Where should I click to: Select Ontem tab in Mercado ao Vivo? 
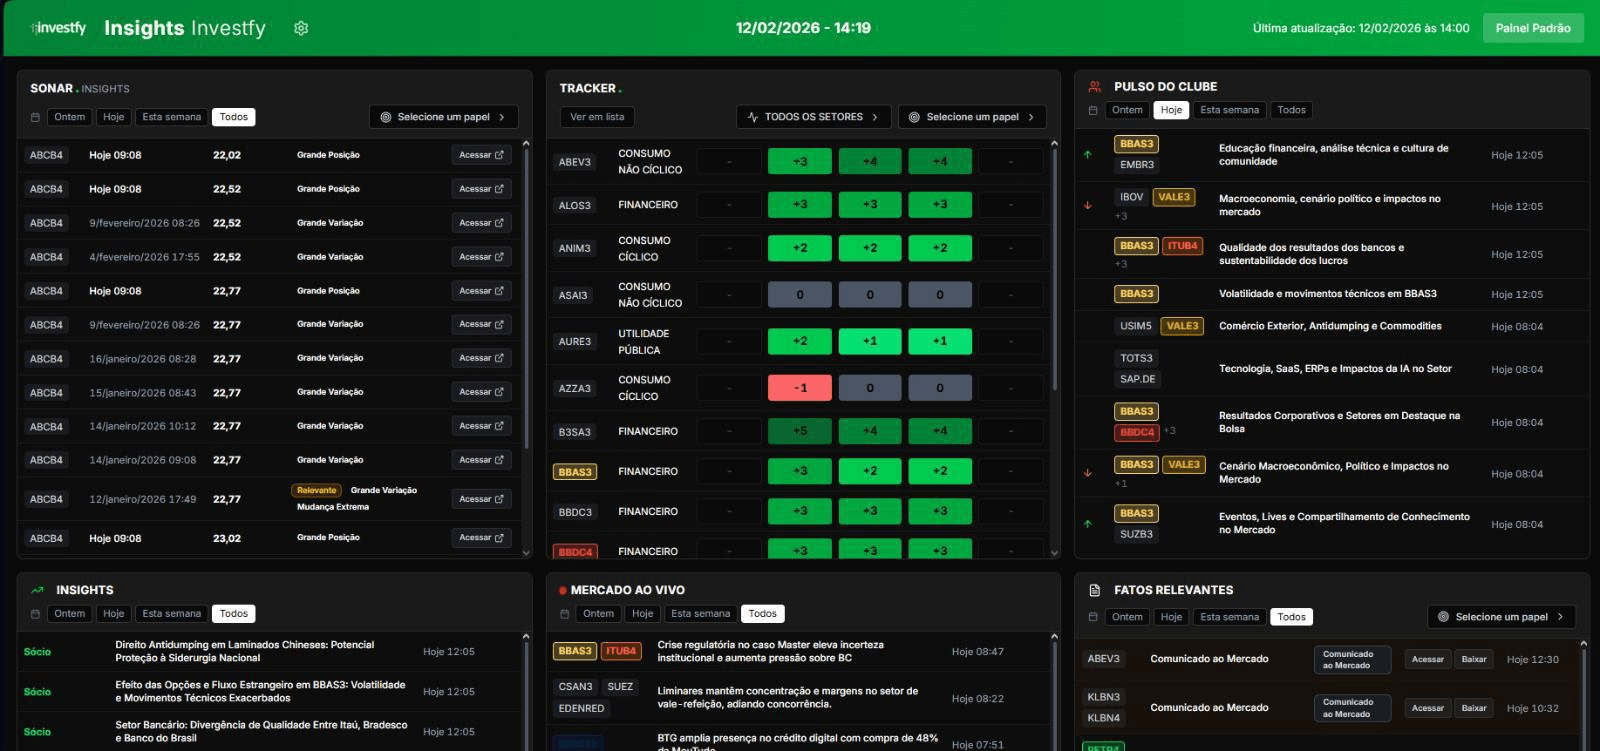(x=598, y=614)
